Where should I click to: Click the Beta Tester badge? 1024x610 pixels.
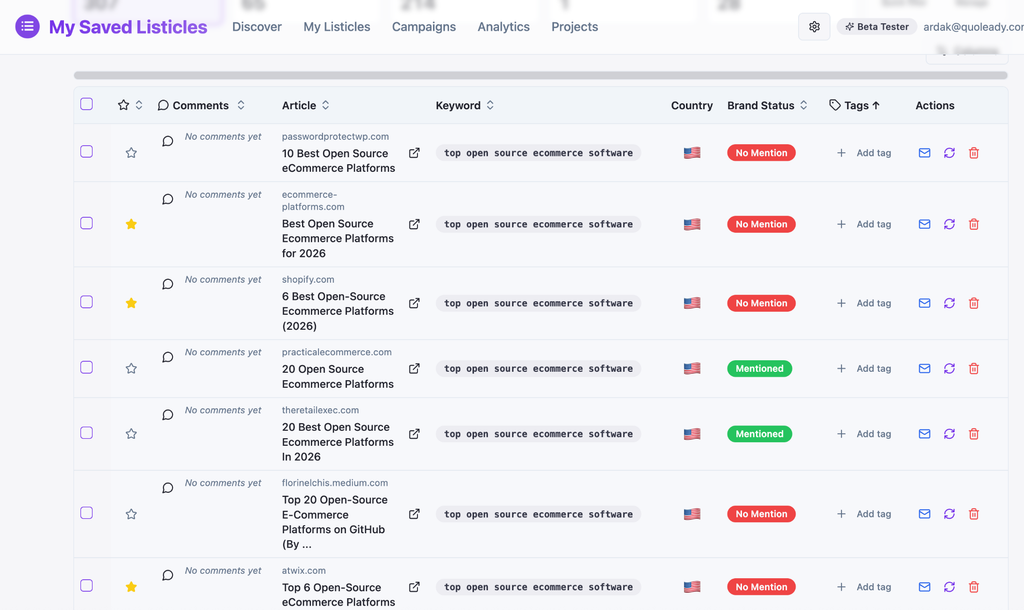pyautogui.click(x=876, y=27)
